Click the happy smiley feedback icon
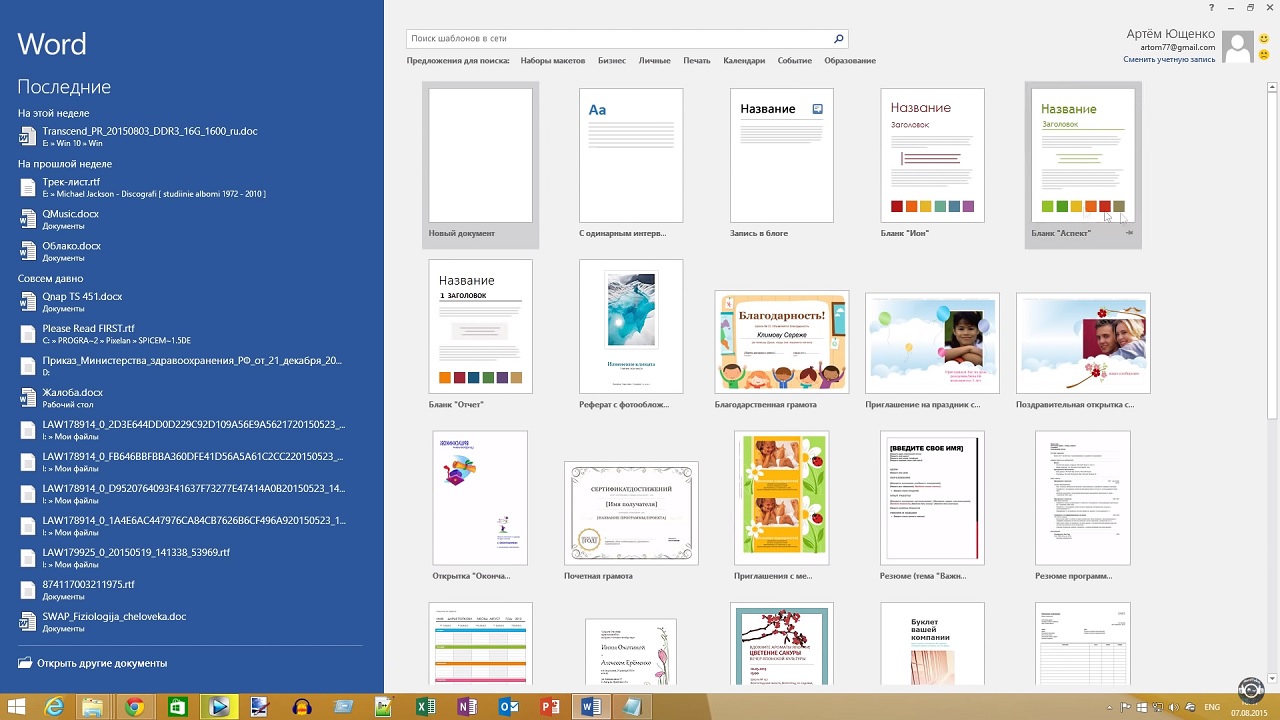This screenshot has width=1280, height=720. (x=1264, y=39)
